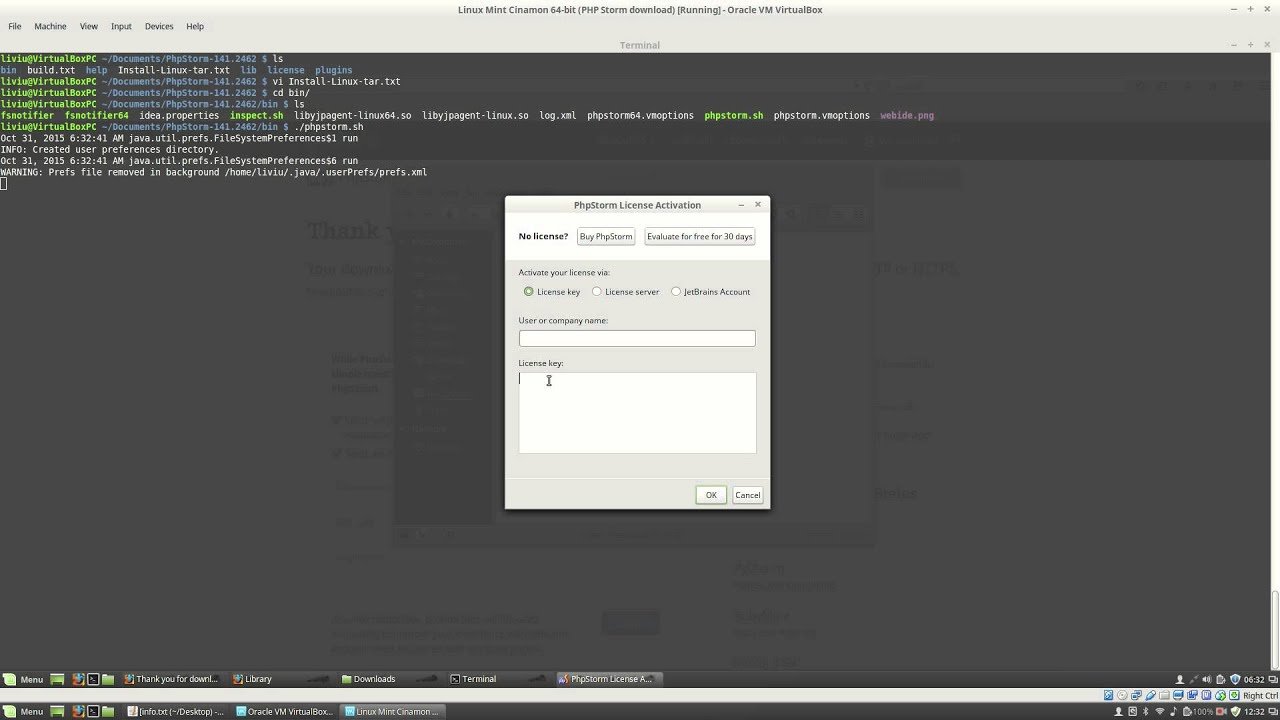This screenshot has width=1280, height=720.
Task: Click the guest show desktop icon
Action: pos(57,679)
